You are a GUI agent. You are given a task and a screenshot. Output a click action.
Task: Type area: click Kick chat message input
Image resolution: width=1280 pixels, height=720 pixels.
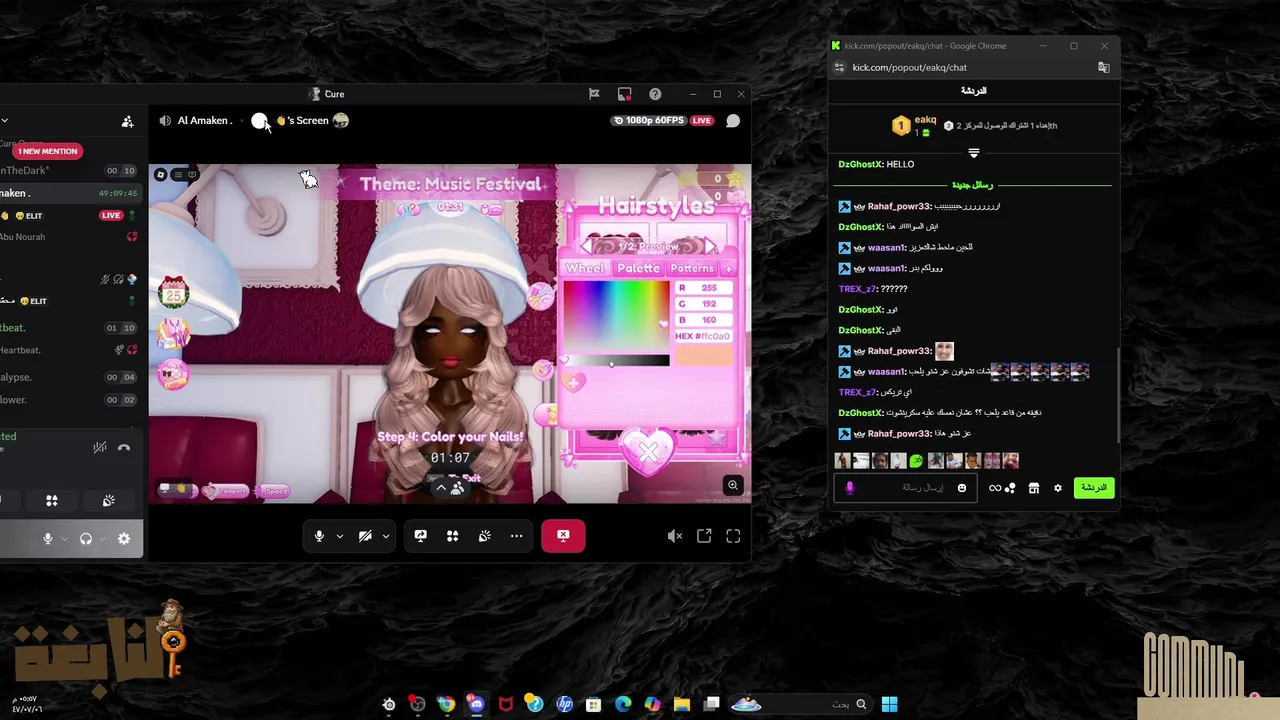(x=905, y=488)
